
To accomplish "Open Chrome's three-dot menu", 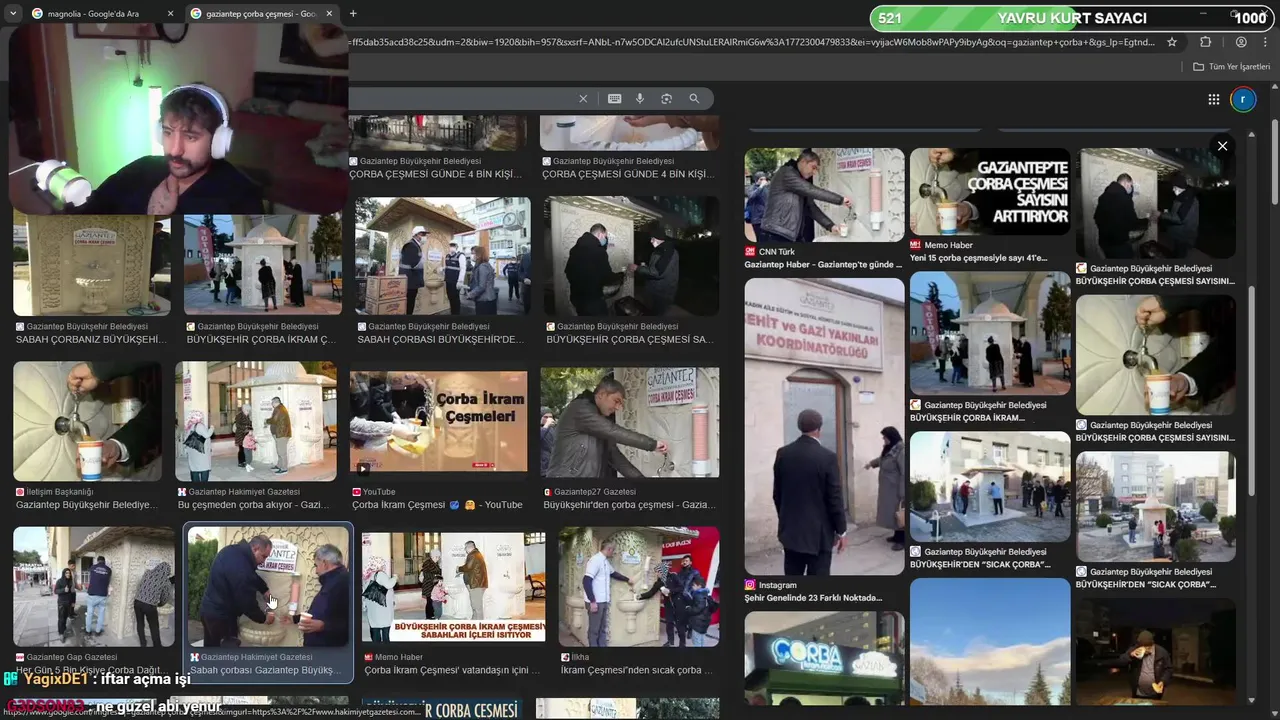I will (1266, 42).
